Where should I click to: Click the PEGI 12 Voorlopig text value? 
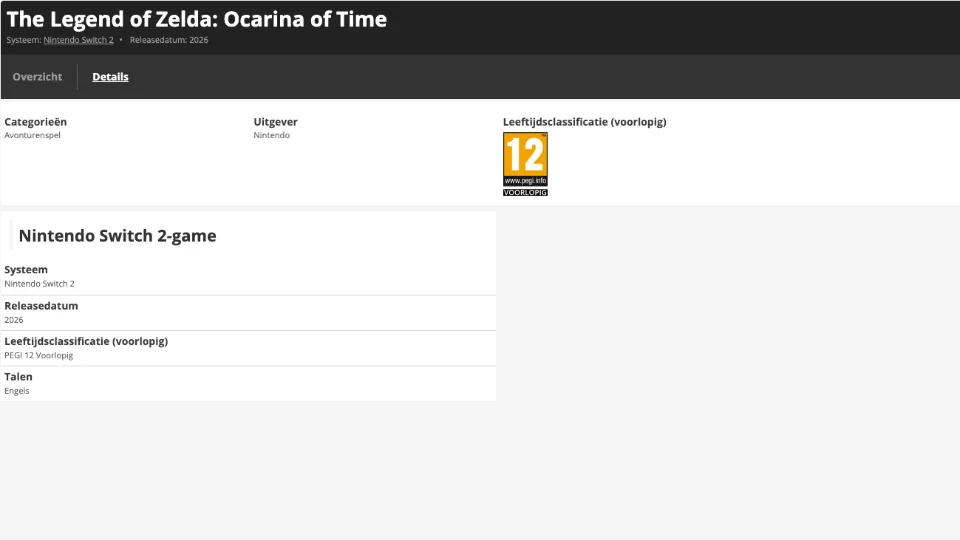tap(39, 356)
